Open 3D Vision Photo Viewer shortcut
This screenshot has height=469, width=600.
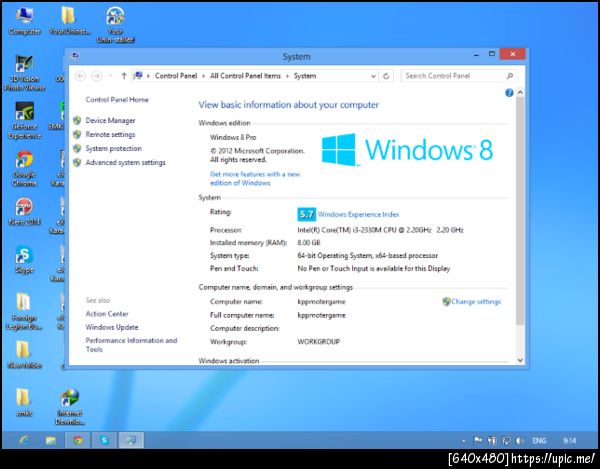24,73
